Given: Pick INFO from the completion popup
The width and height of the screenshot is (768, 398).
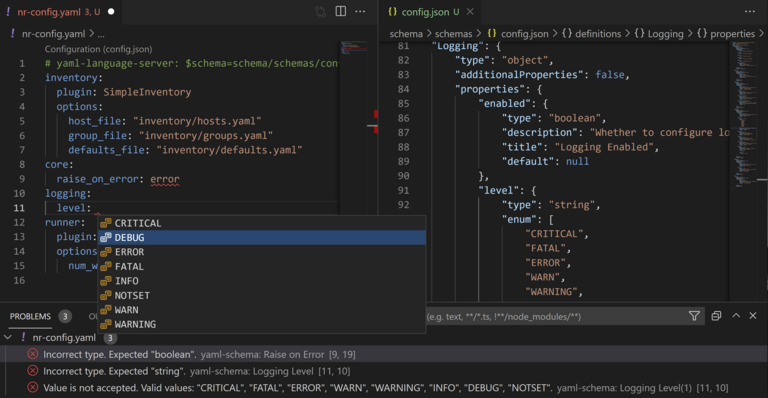Looking at the screenshot, I should click(262, 281).
